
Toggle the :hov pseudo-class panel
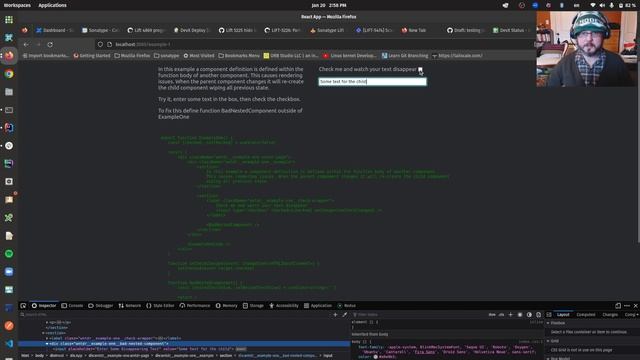pyautogui.click(x=492, y=315)
